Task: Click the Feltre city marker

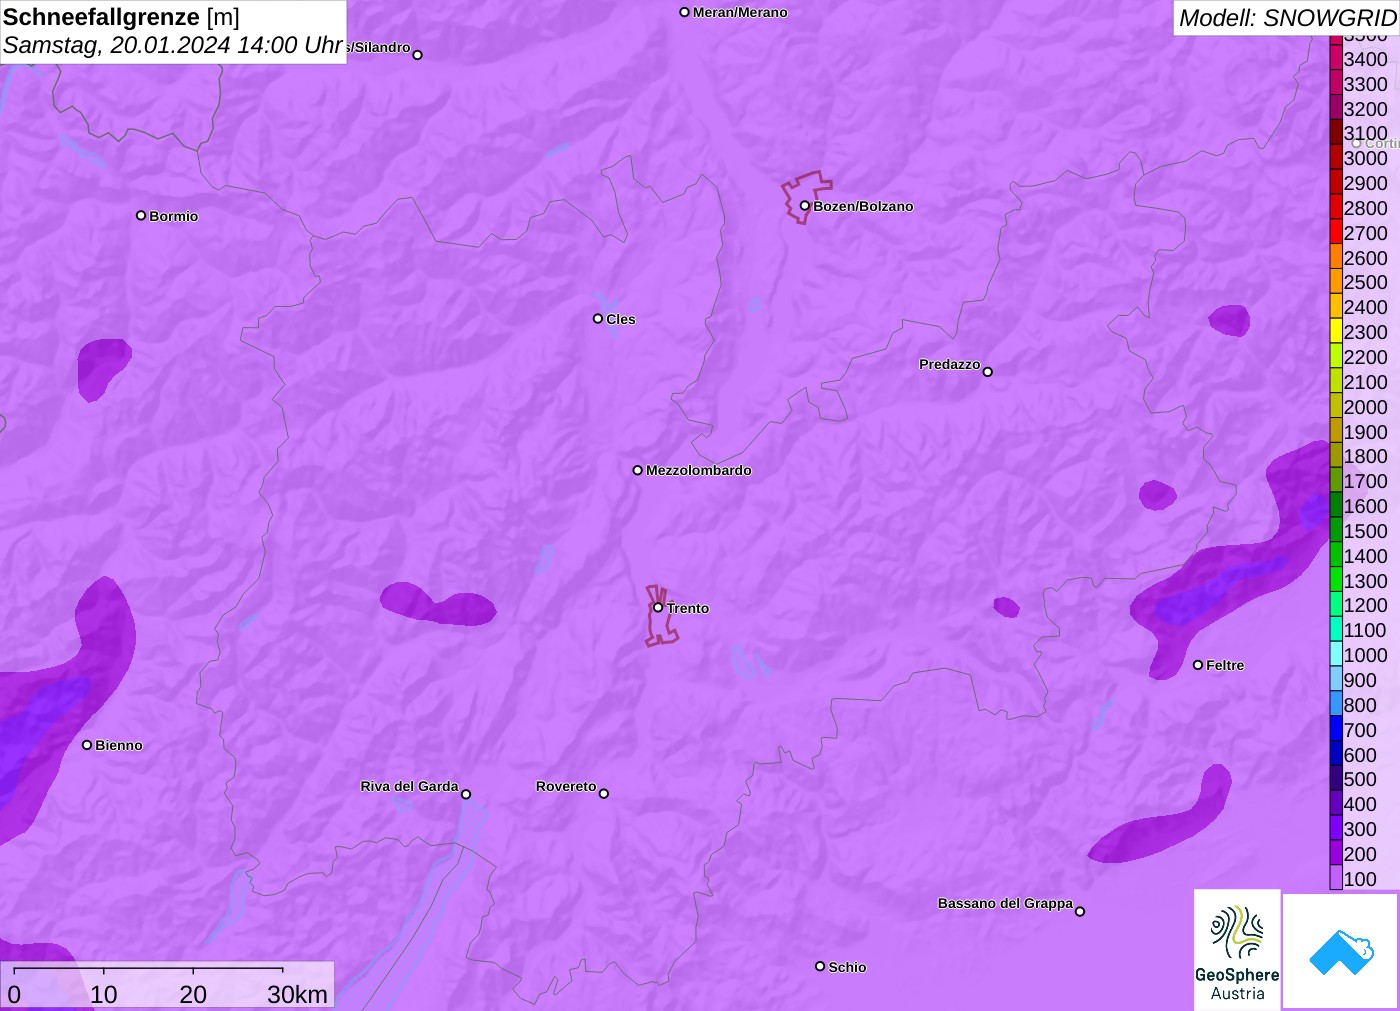Action: click(x=1198, y=665)
